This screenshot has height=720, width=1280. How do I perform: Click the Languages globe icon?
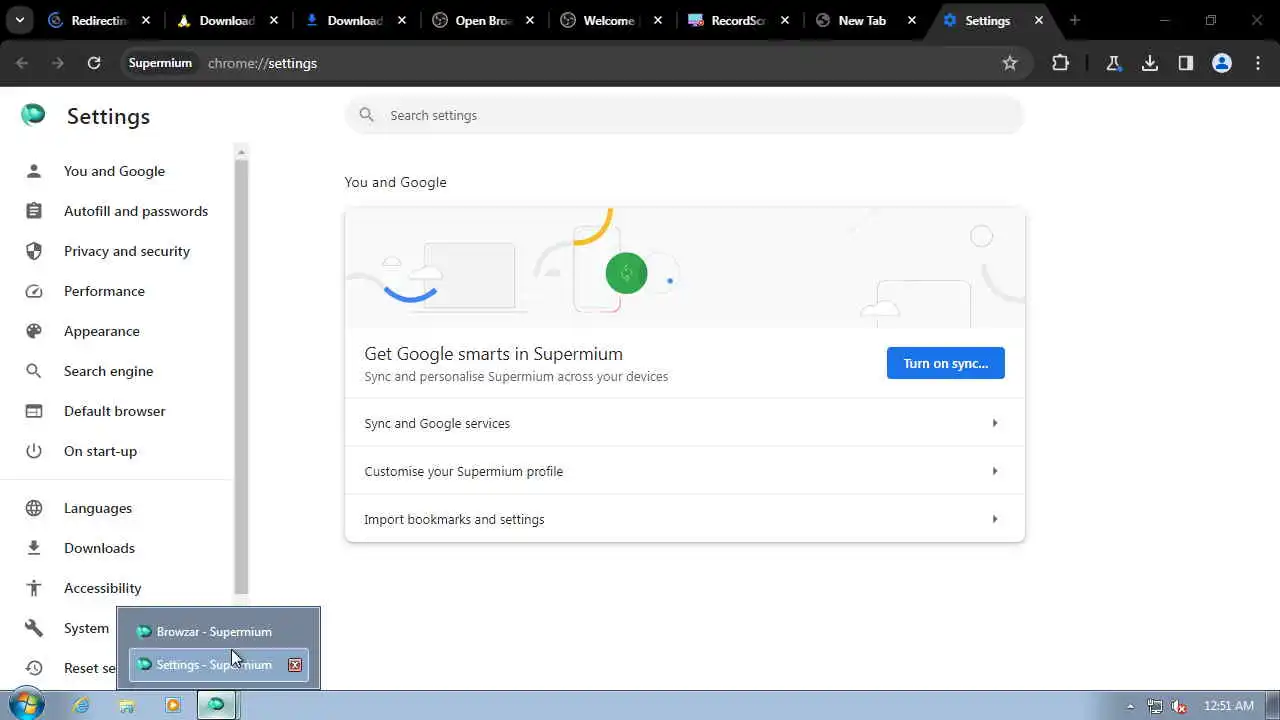coord(34,508)
